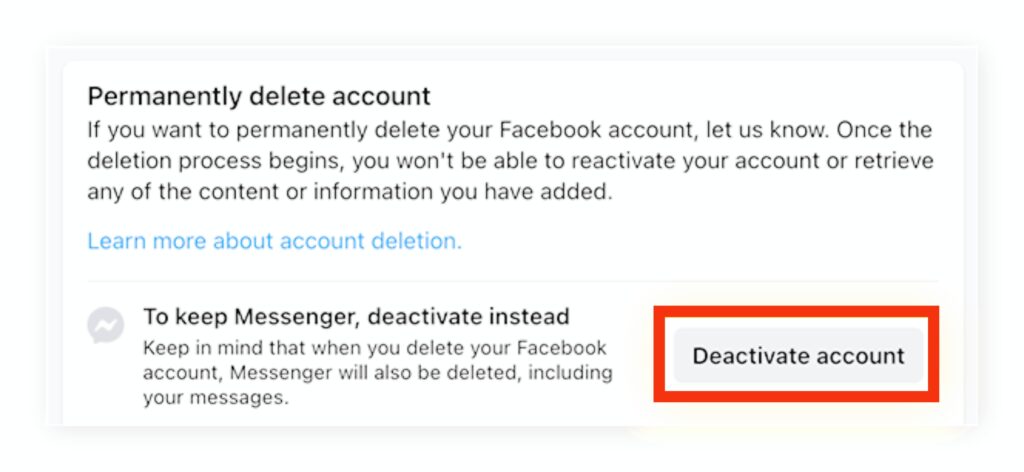Click the your messages. text line
This screenshot has width=1024, height=472.
pos(216,398)
